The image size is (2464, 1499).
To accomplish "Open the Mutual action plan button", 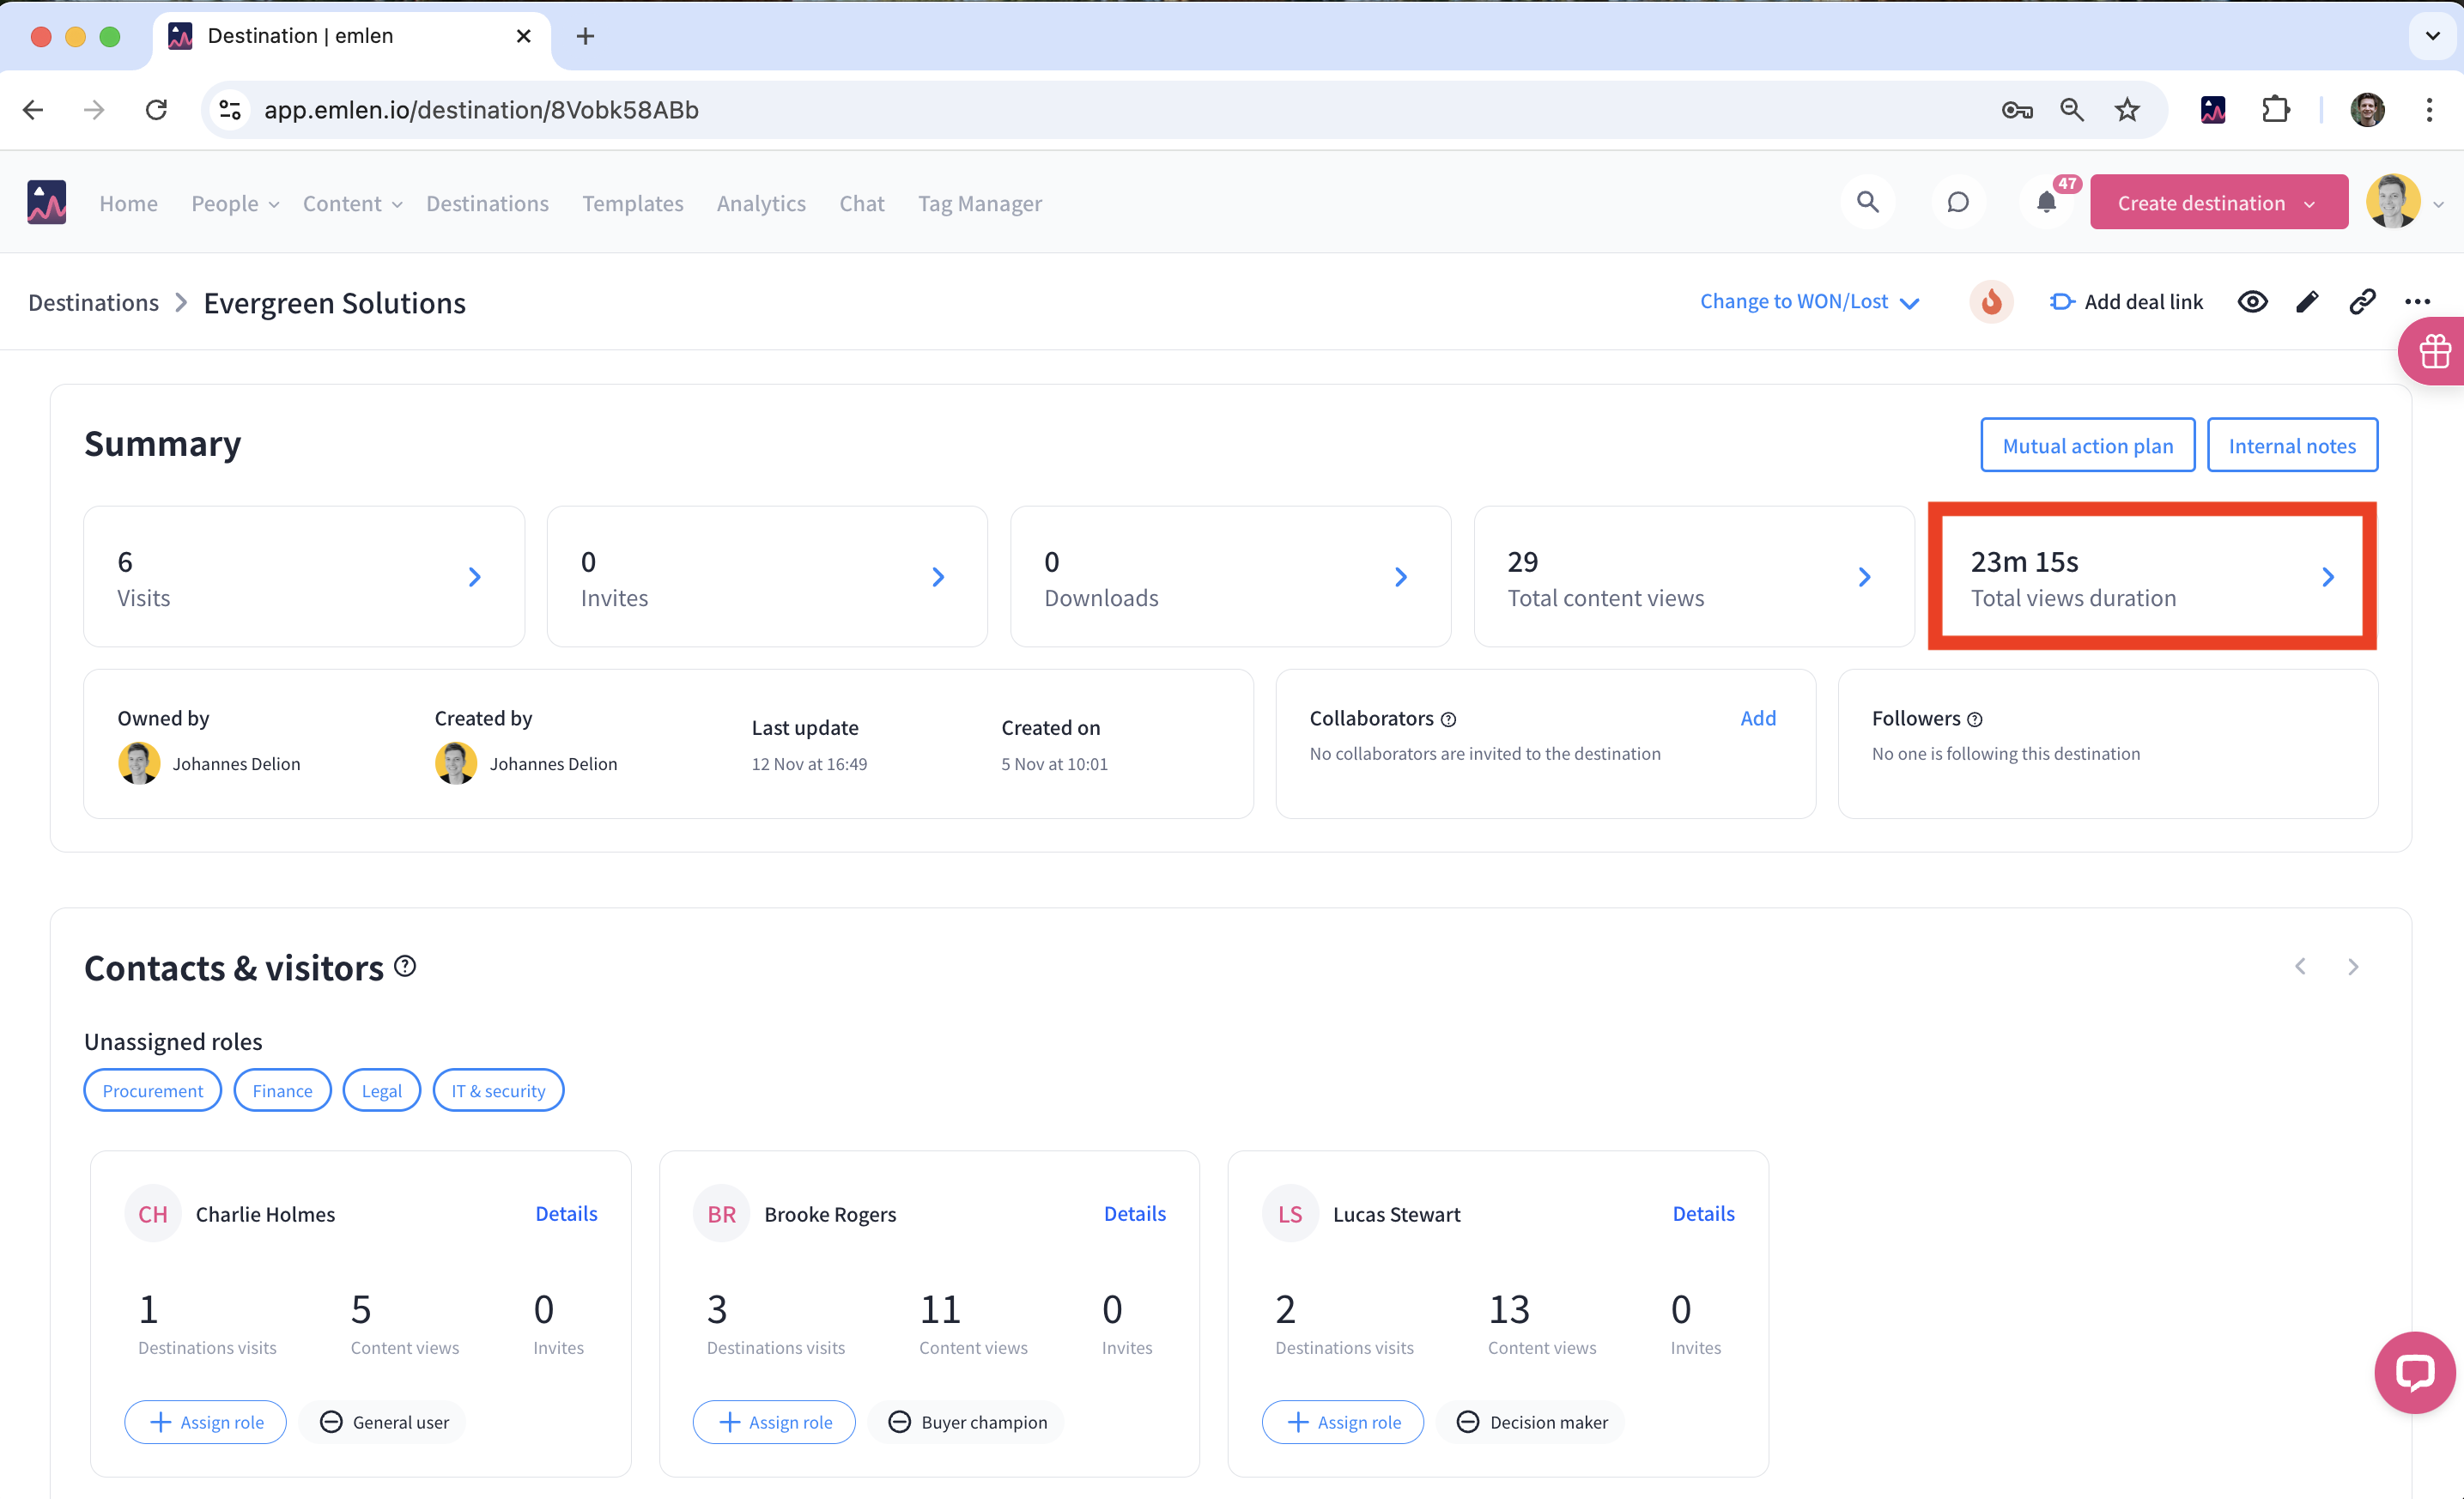I will (2087, 446).
